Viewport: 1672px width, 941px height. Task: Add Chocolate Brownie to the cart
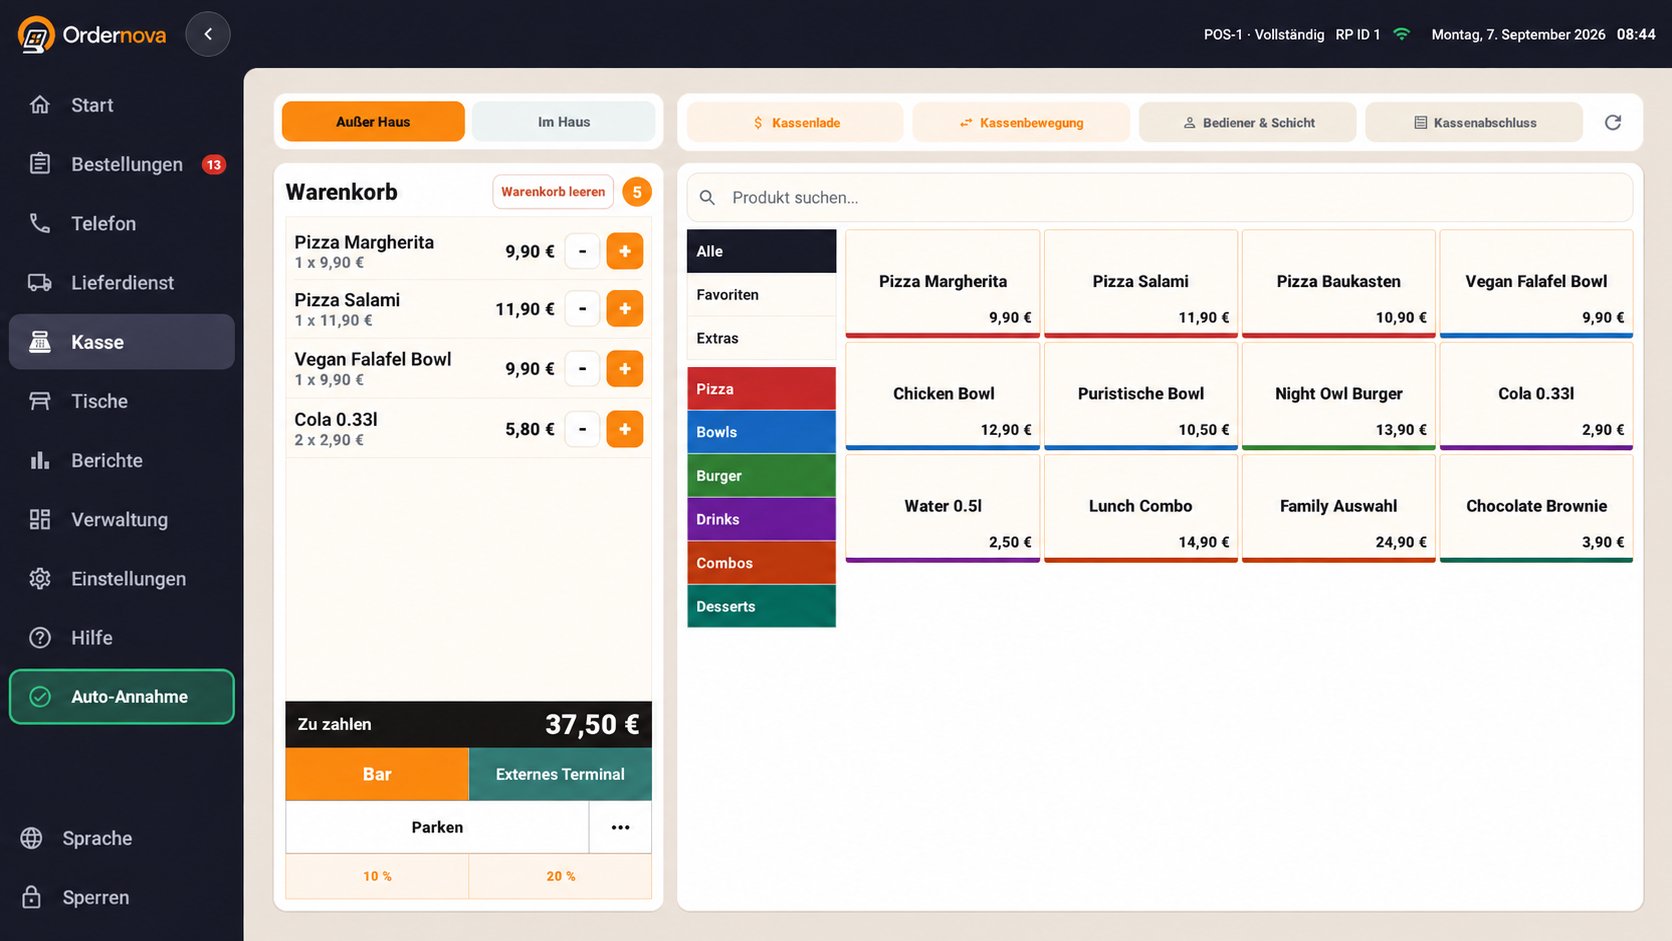tap(1536, 508)
